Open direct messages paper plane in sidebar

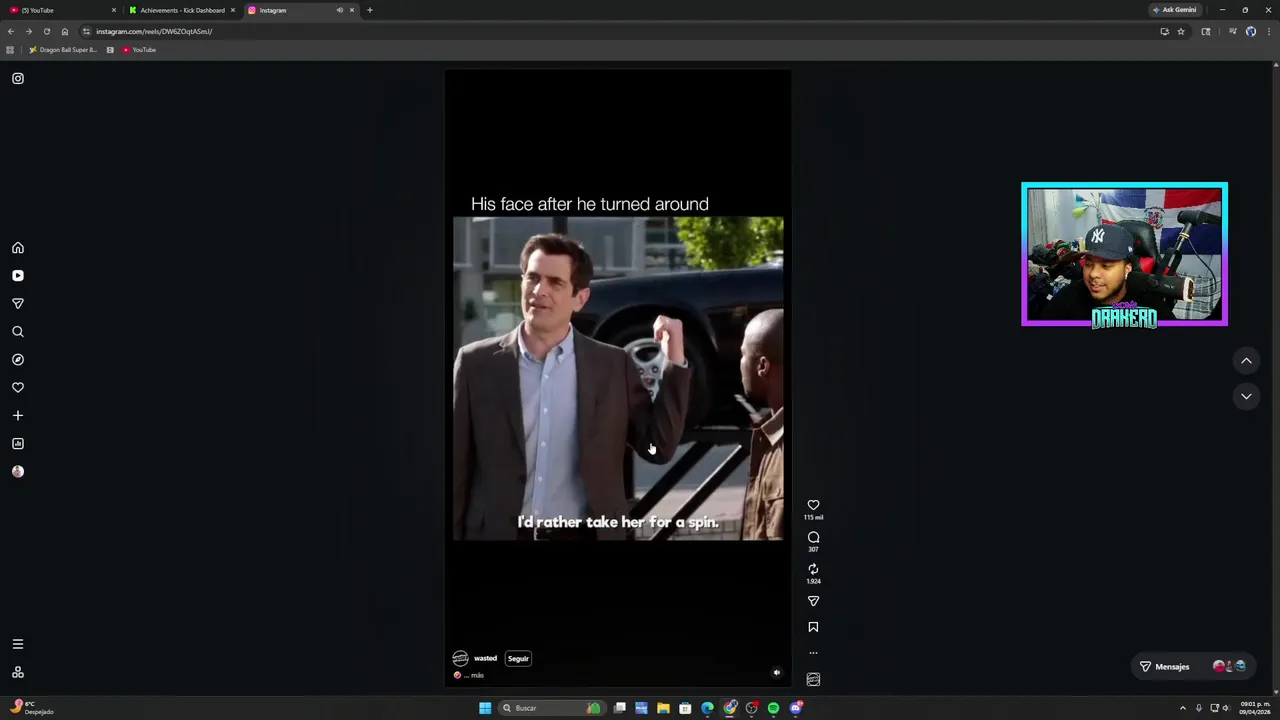tap(18, 304)
